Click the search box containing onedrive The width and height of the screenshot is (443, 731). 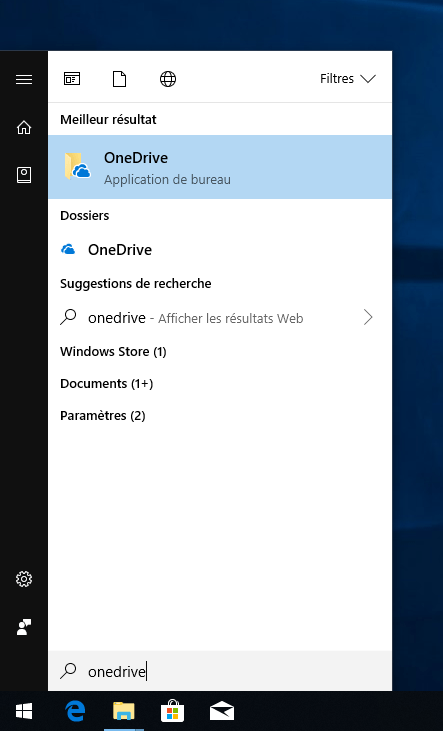(x=220, y=671)
